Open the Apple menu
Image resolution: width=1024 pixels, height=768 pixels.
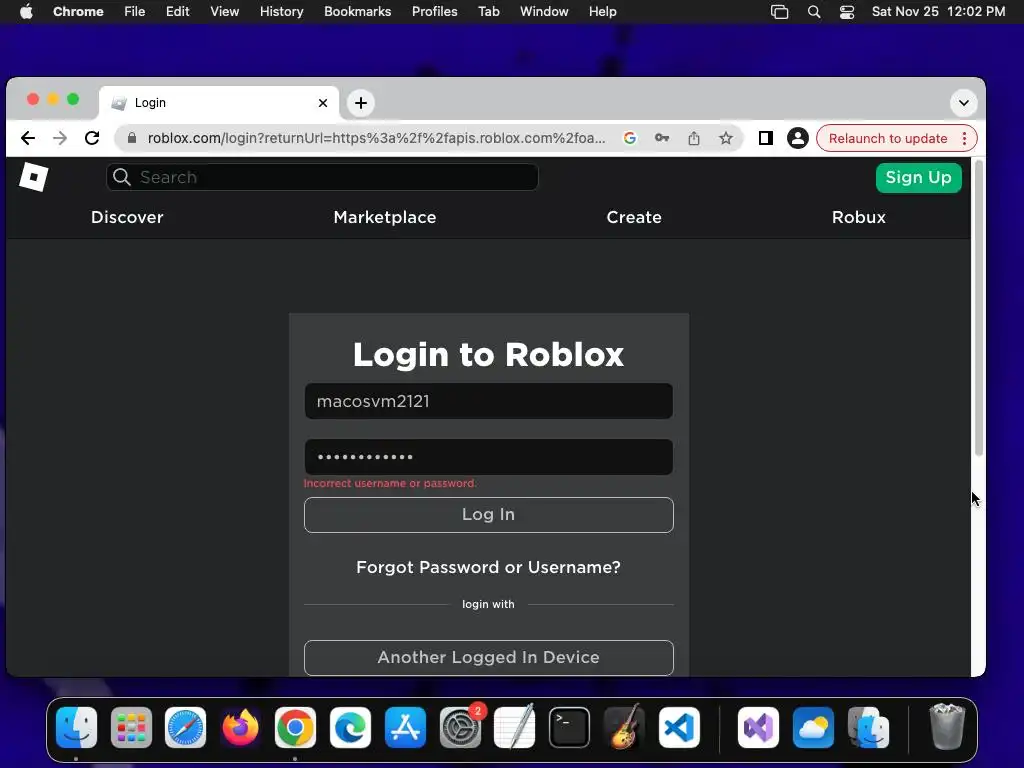pos(26,11)
